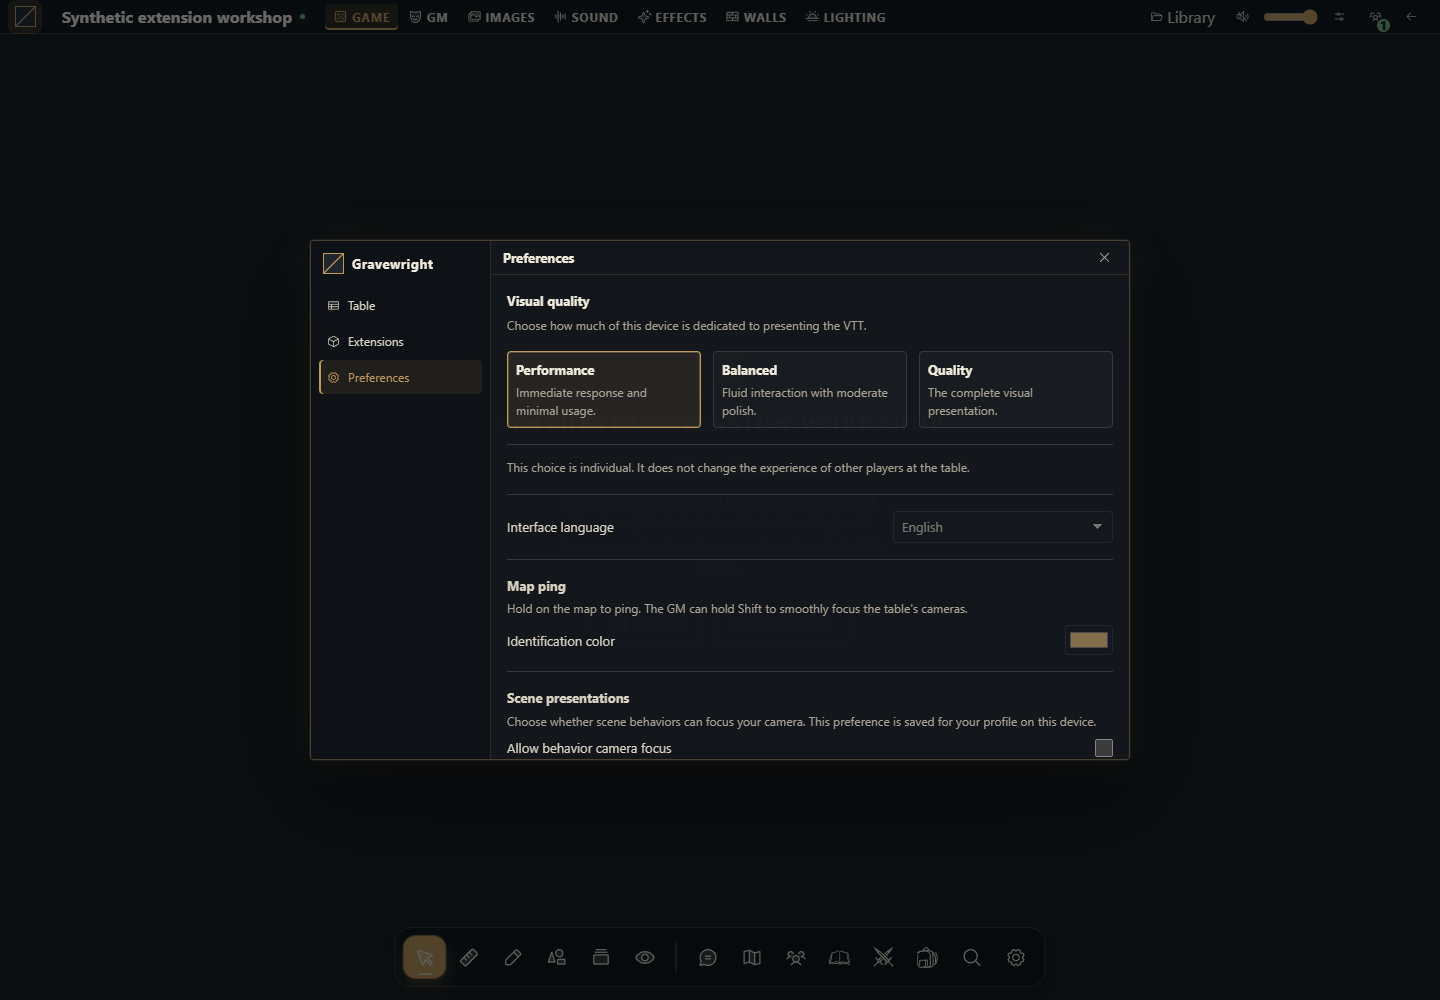This screenshot has height=1000, width=1440.
Task: Select the pencil drawing tool
Action: click(x=513, y=957)
